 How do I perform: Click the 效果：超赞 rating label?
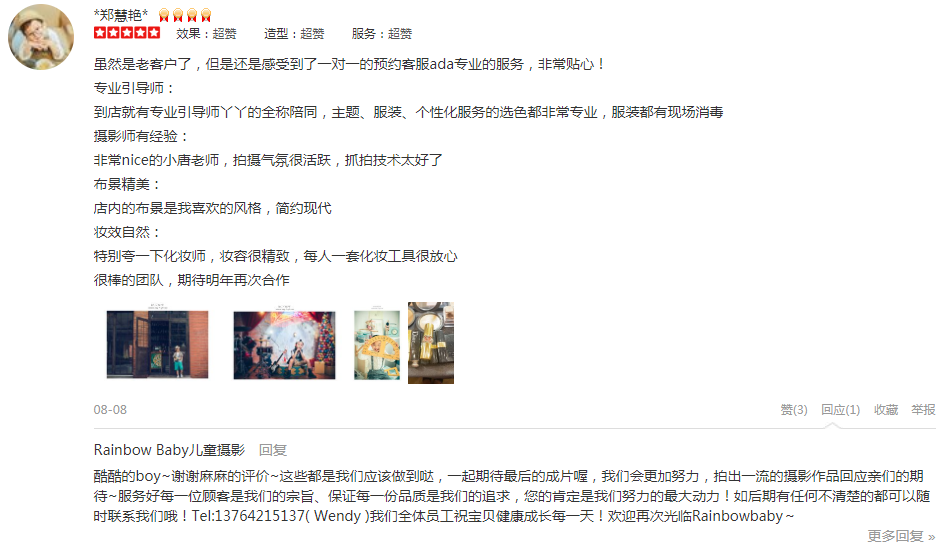206,34
